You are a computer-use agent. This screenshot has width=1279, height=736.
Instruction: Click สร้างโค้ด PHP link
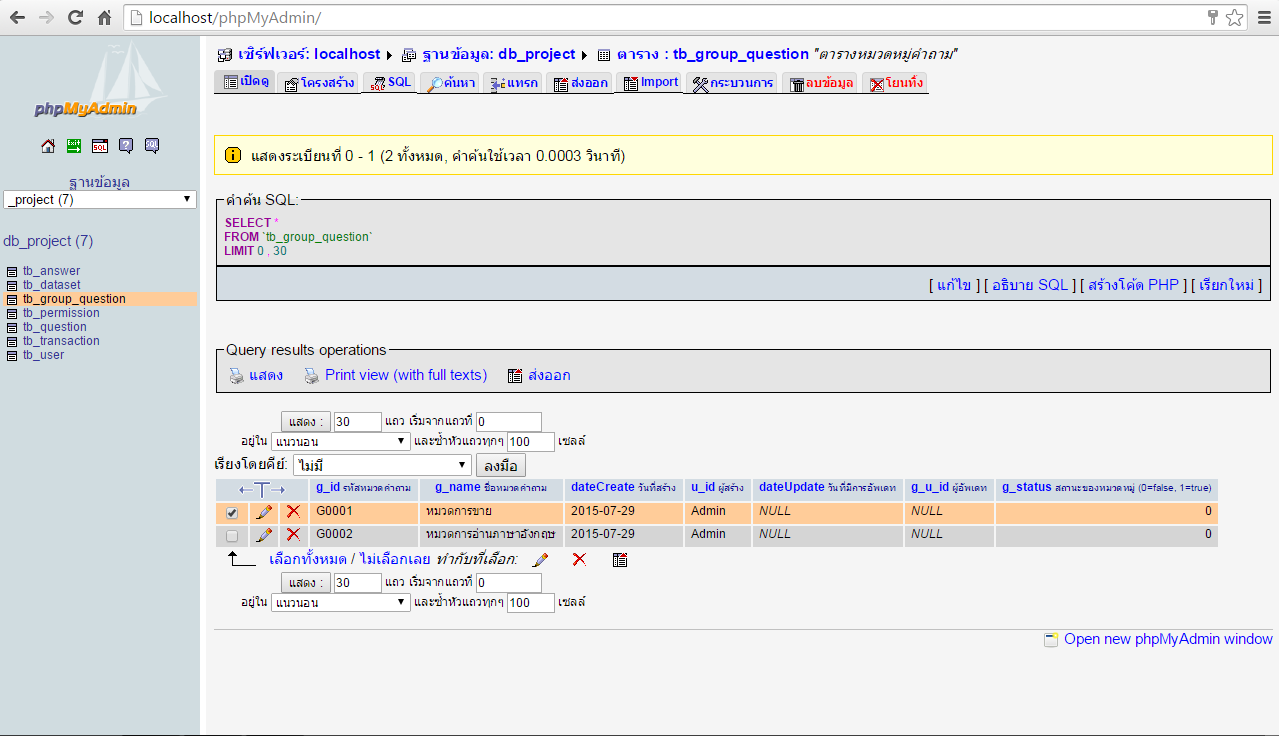point(1133,285)
